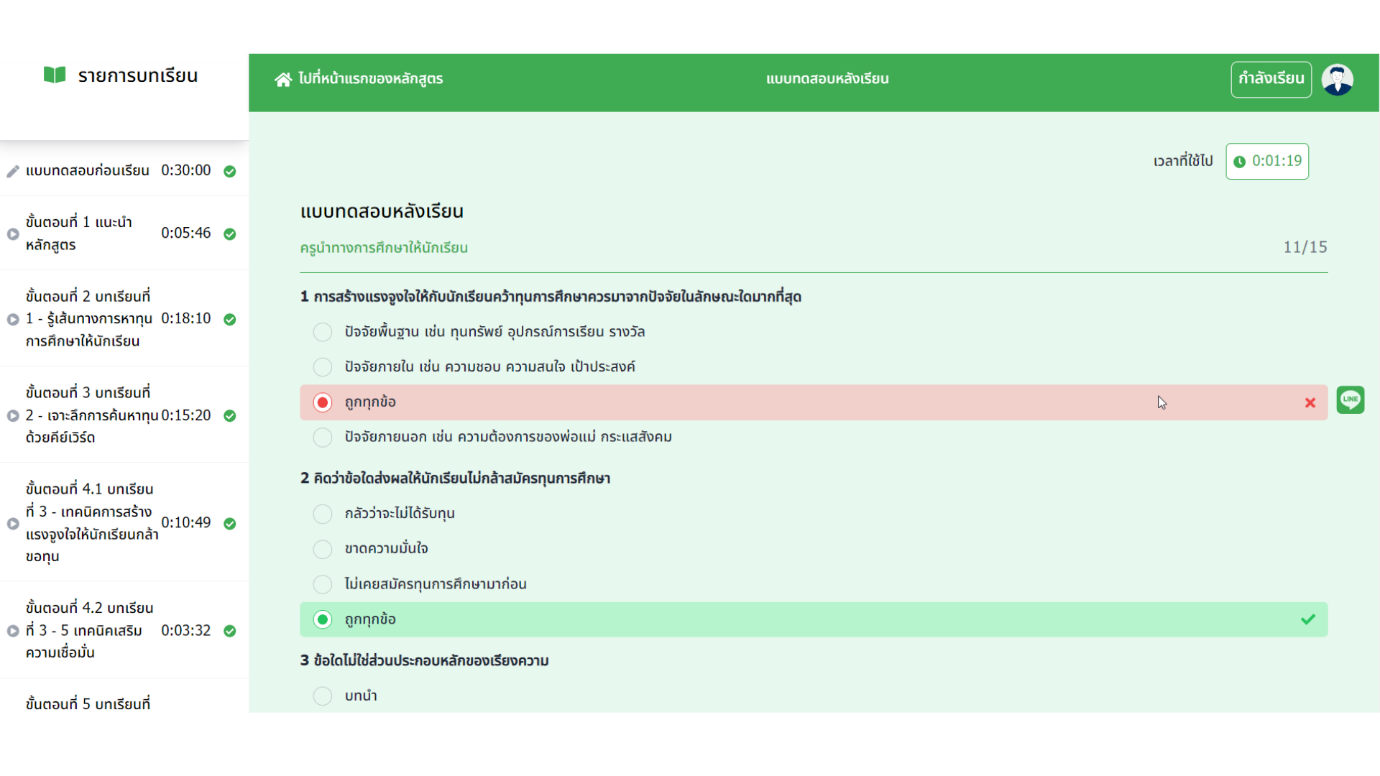Open lesson ขั้นตอนที่ 1 แนะนำหลักสูตร
This screenshot has height=776, width=1380.
coord(79,234)
